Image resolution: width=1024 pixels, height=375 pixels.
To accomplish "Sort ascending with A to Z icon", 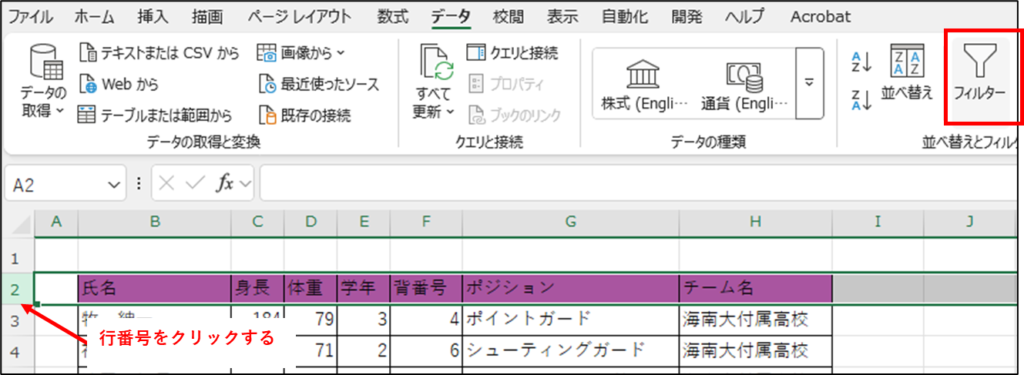I will [x=862, y=62].
